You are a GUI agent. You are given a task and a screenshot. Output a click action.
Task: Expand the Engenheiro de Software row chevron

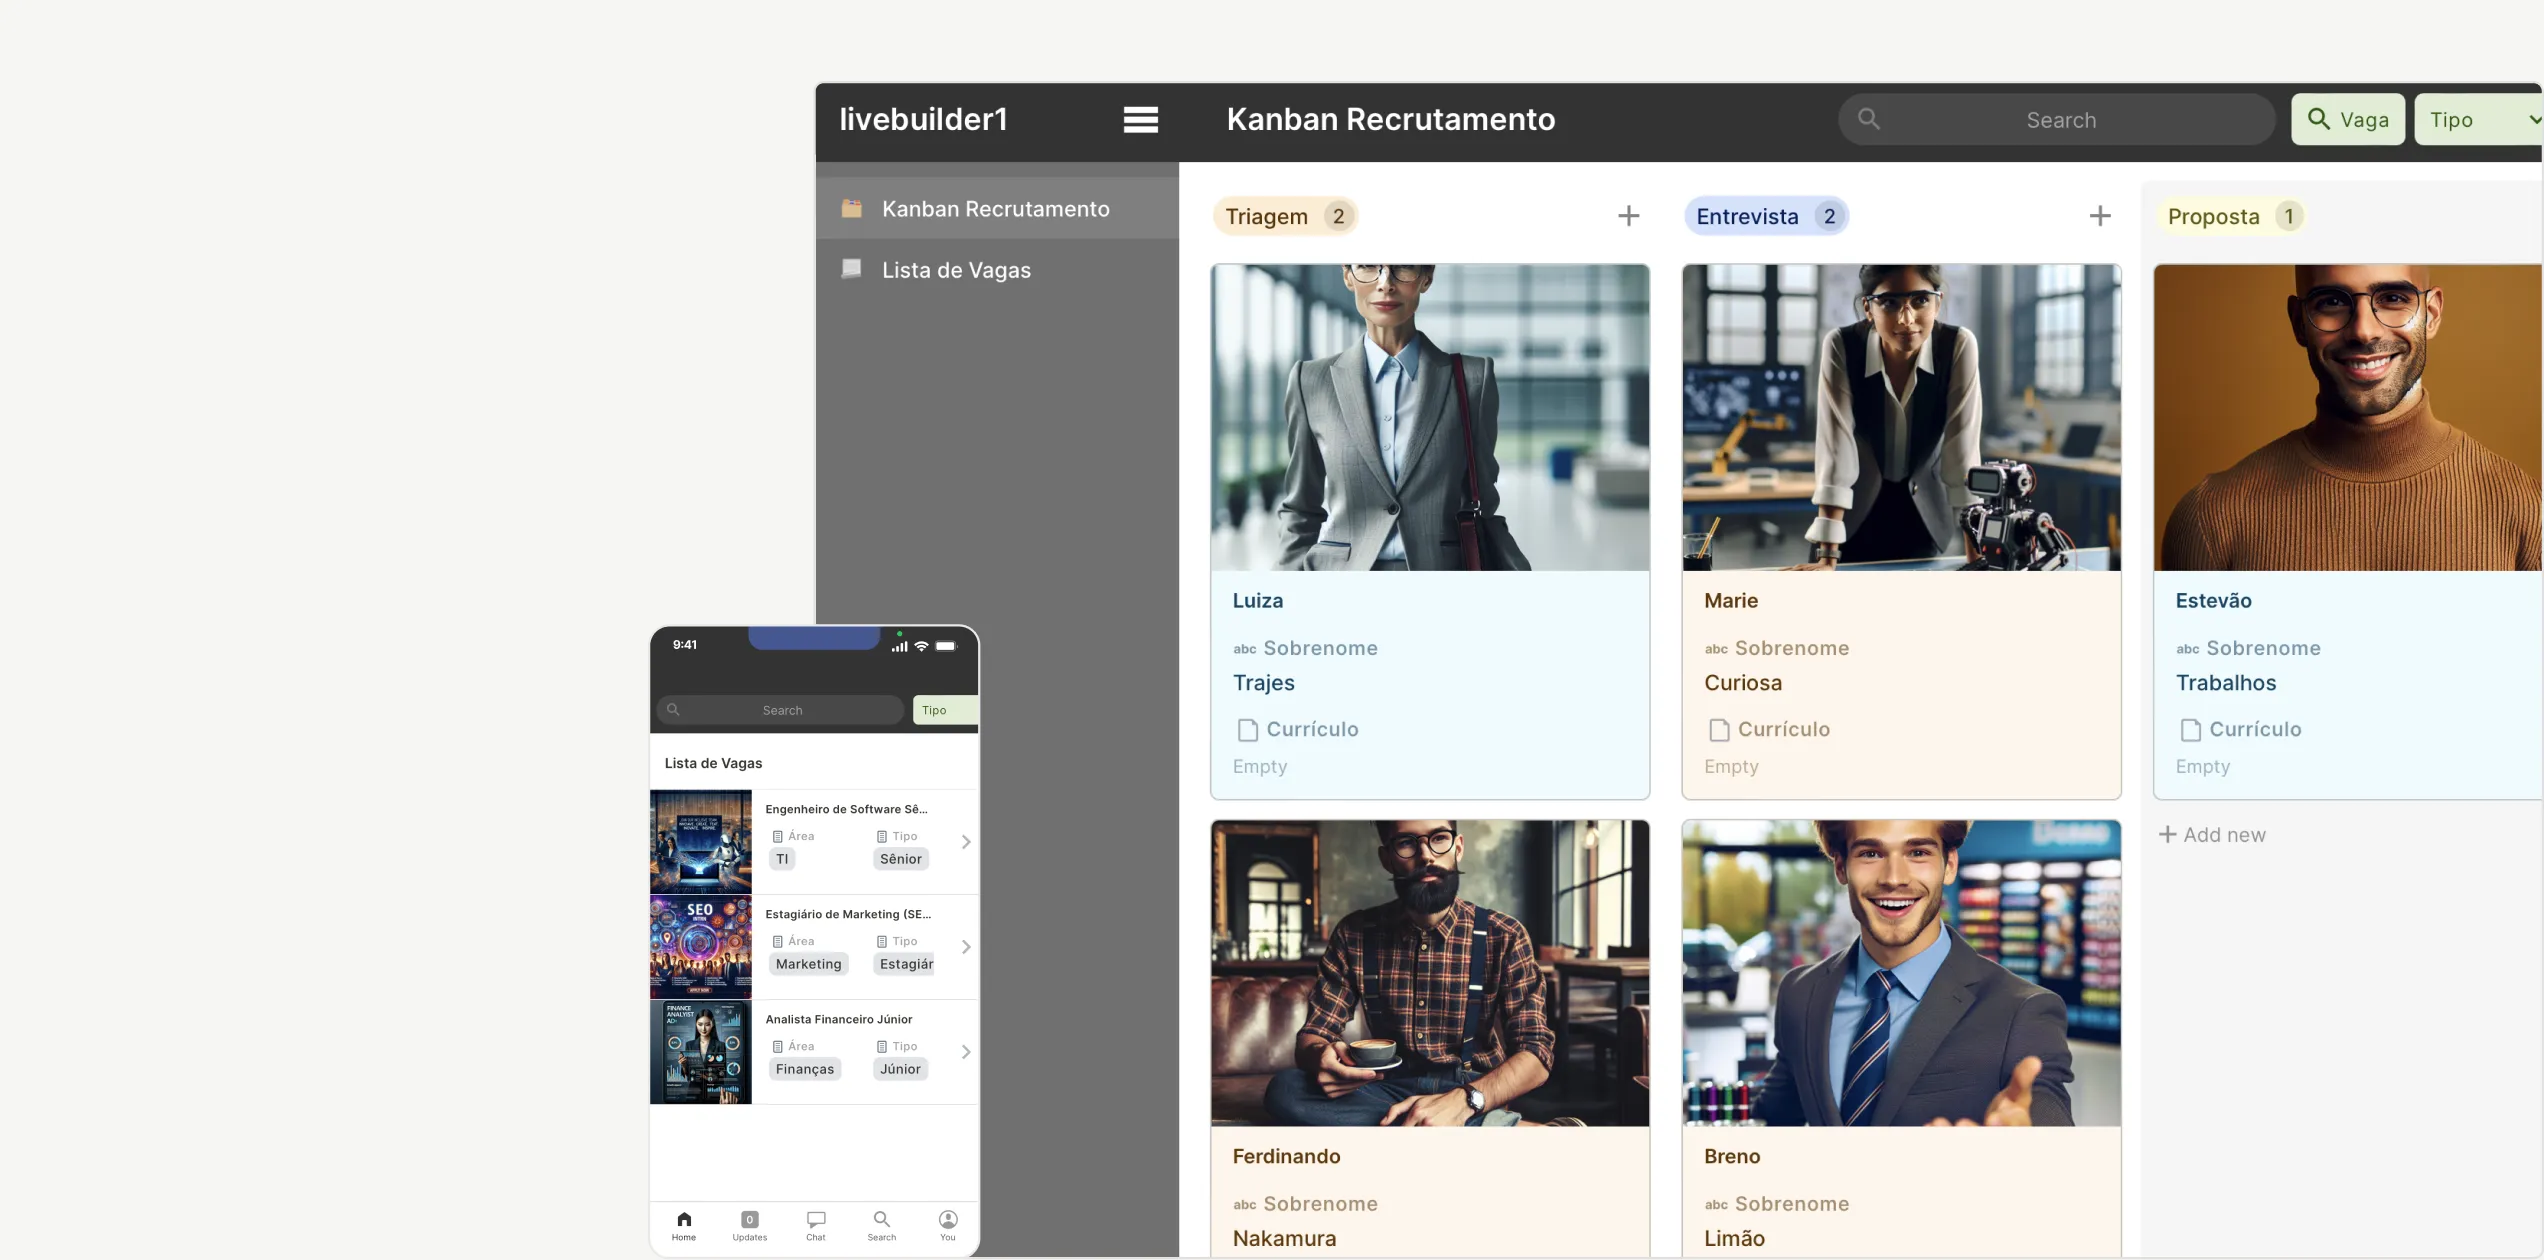tap(966, 842)
